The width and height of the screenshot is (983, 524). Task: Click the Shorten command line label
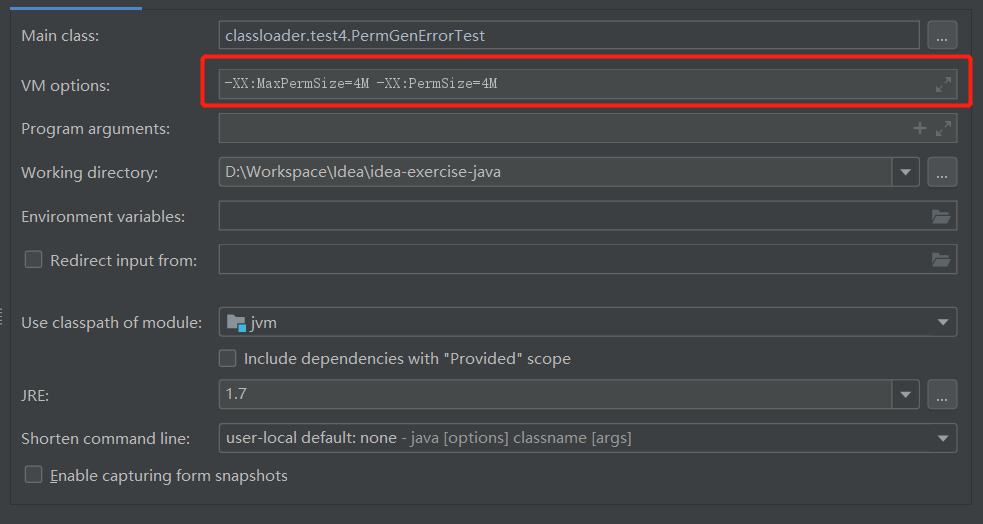pos(105,438)
